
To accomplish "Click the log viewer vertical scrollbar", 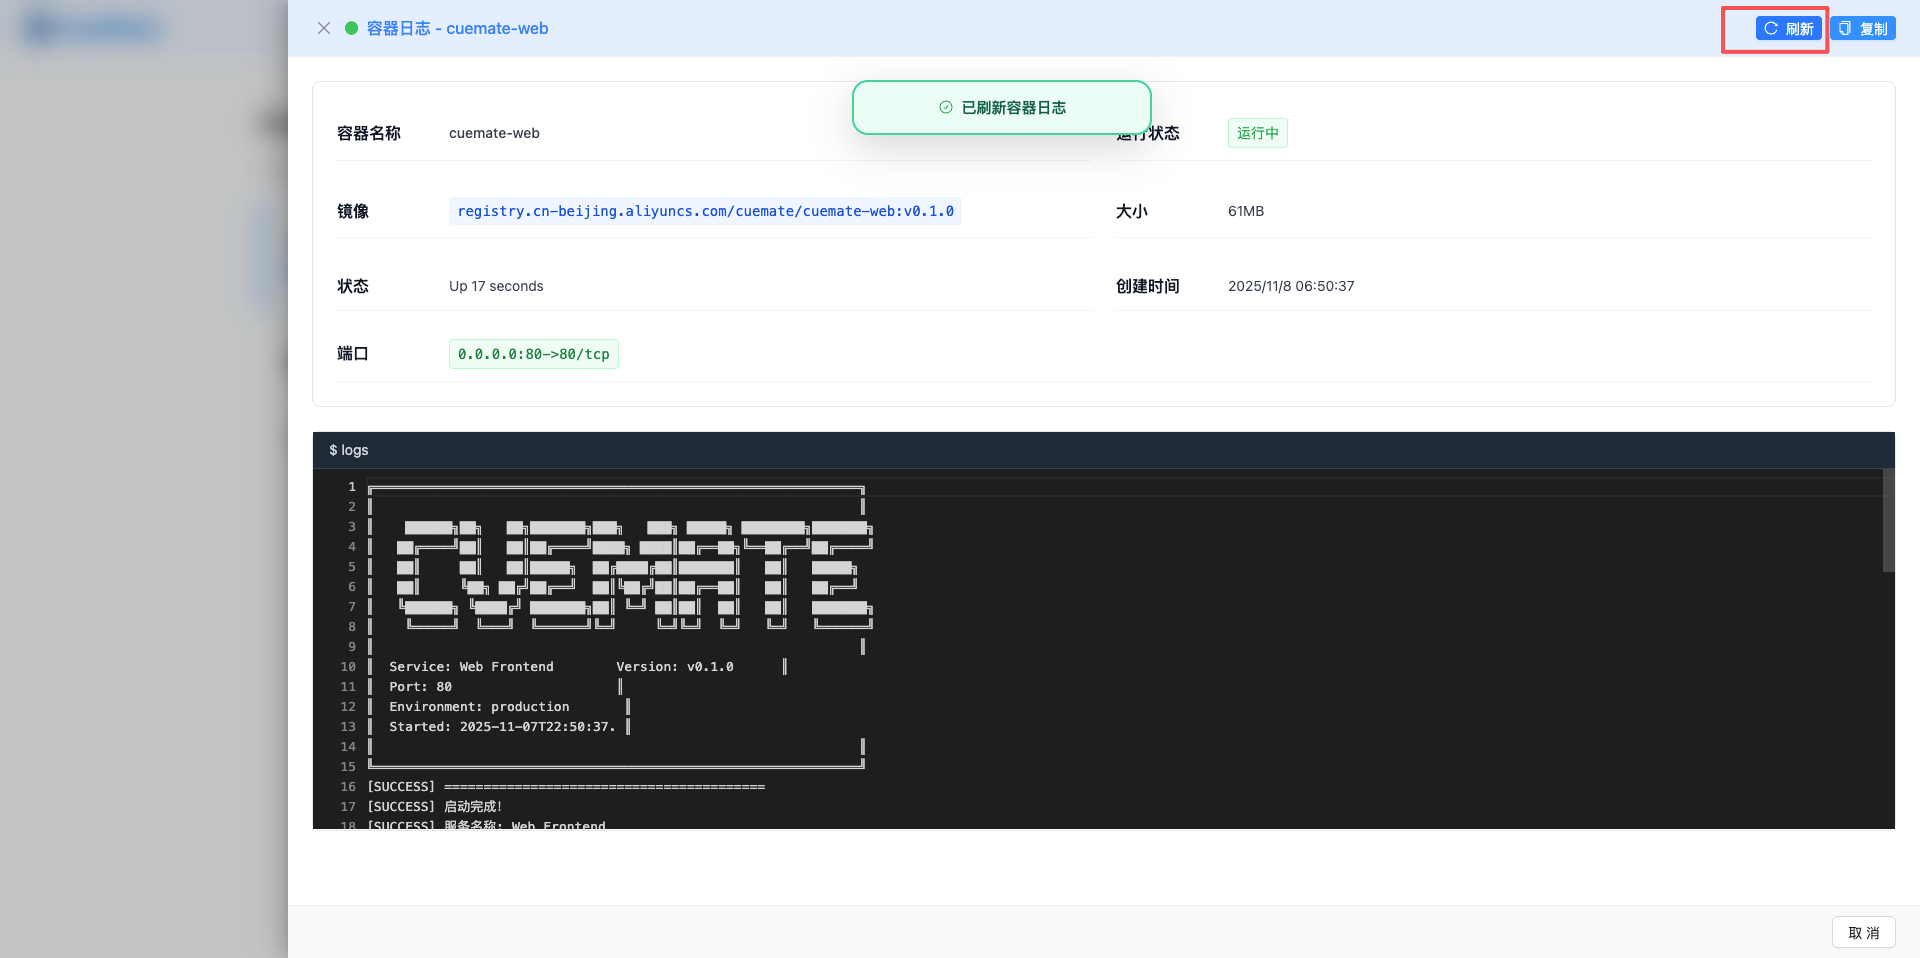I will tap(1888, 520).
